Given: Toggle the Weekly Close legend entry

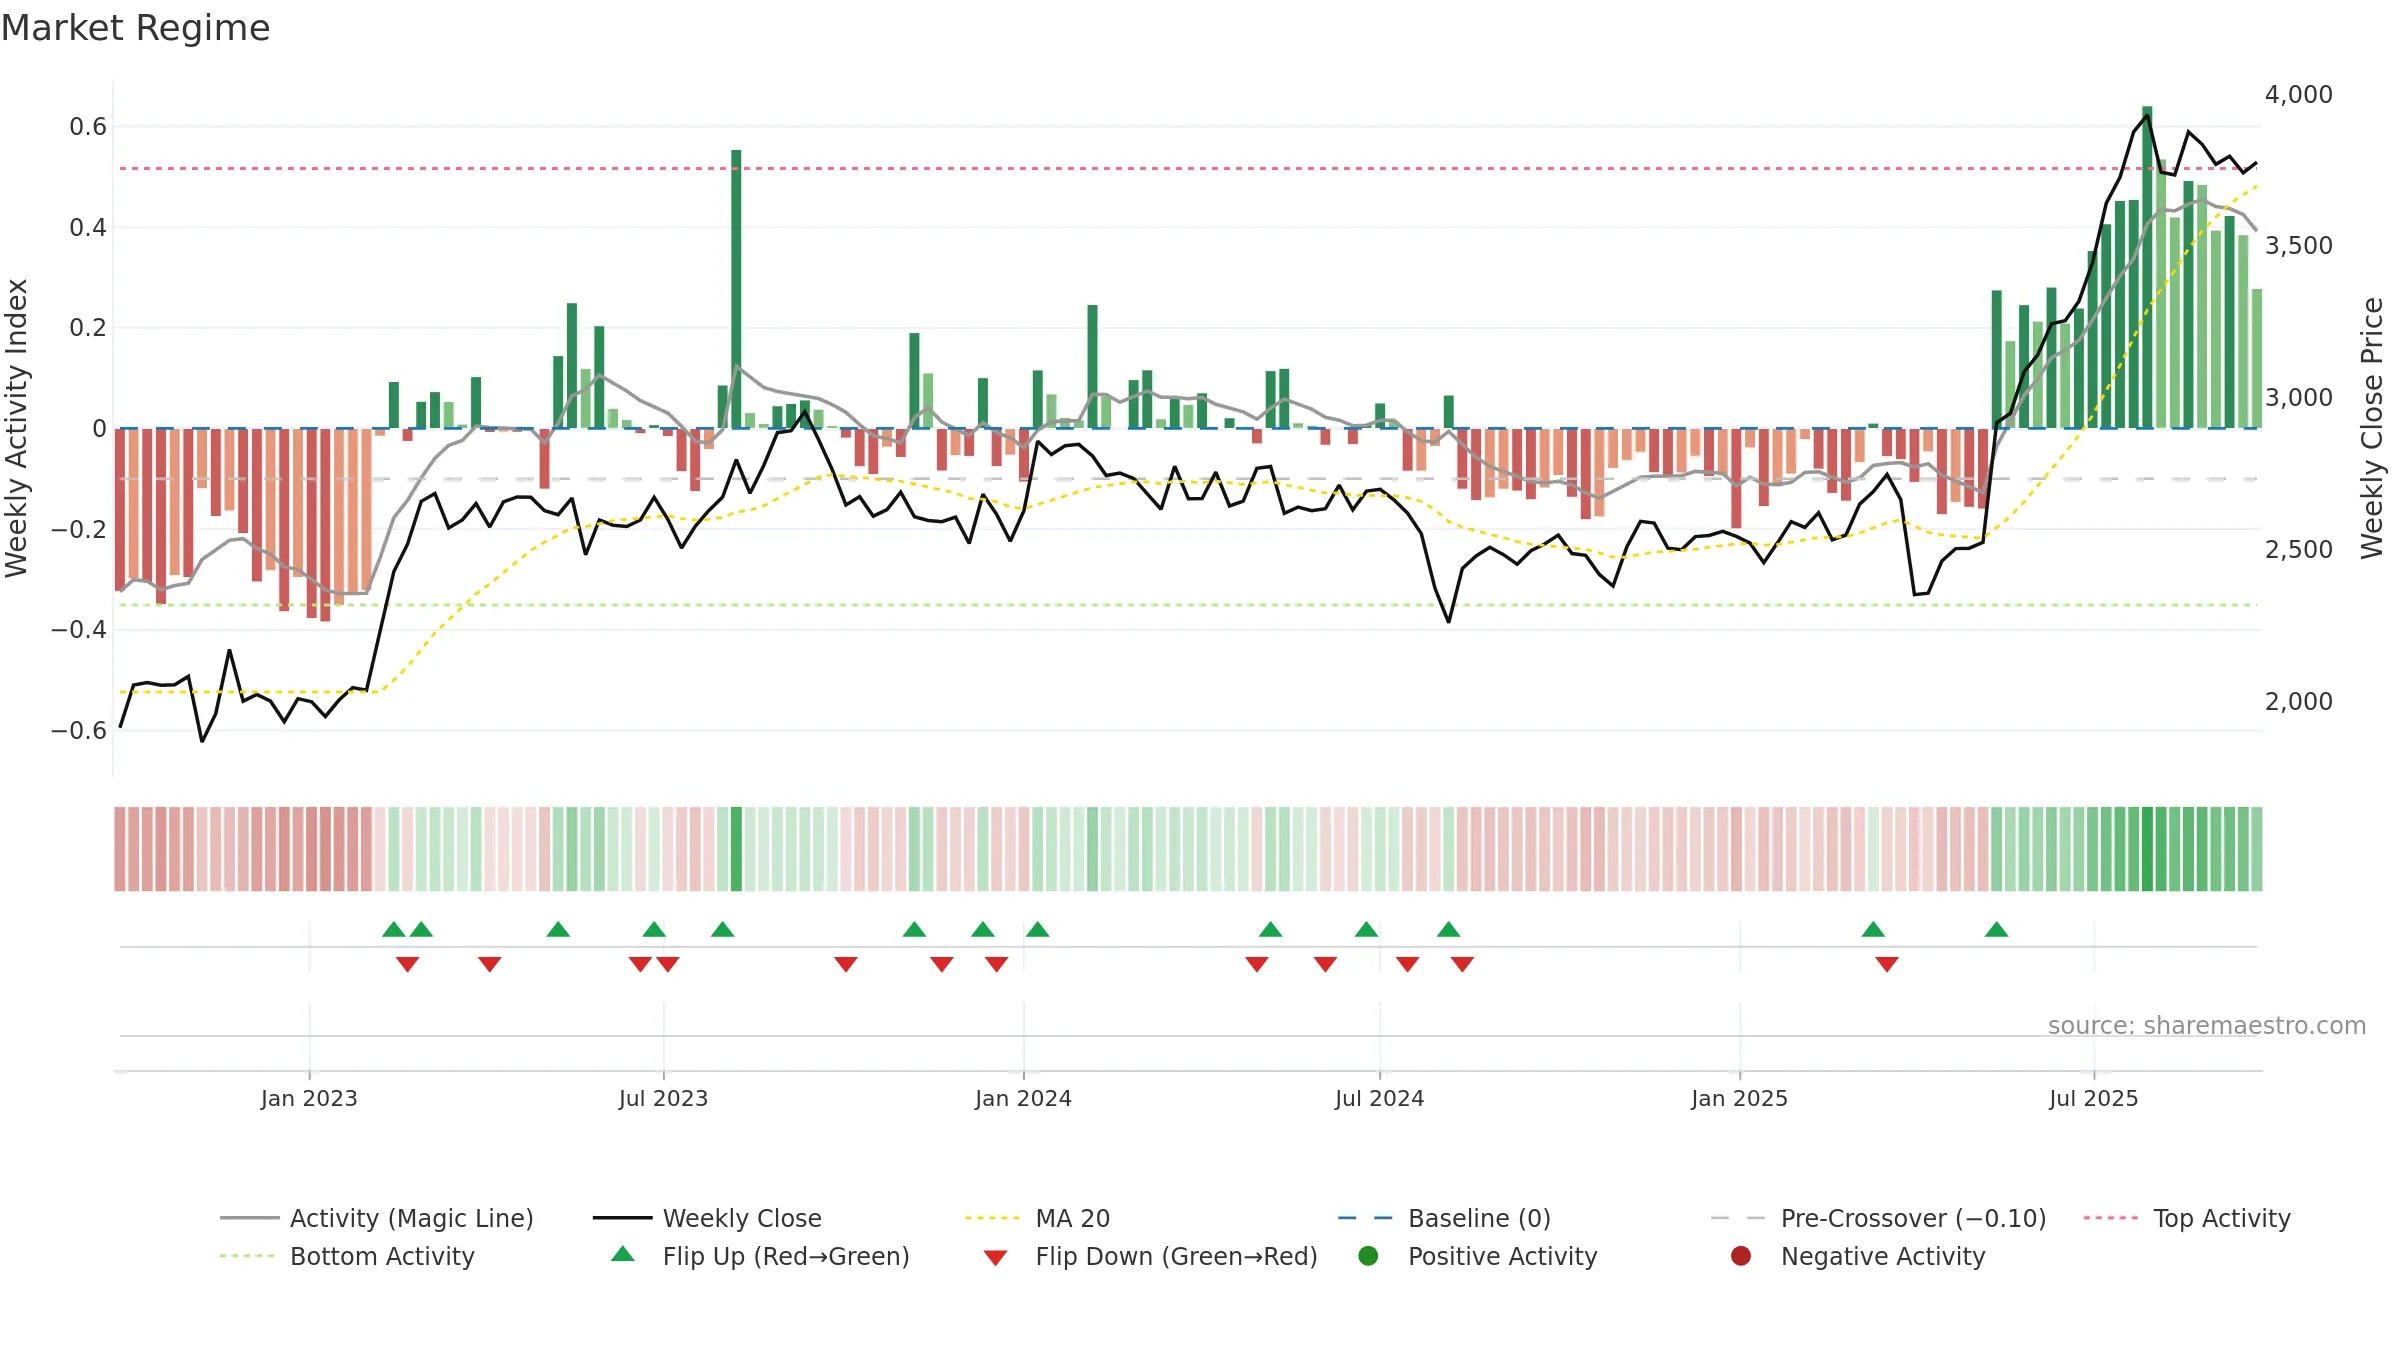Looking at the screenshot, I should point(707,1218).
